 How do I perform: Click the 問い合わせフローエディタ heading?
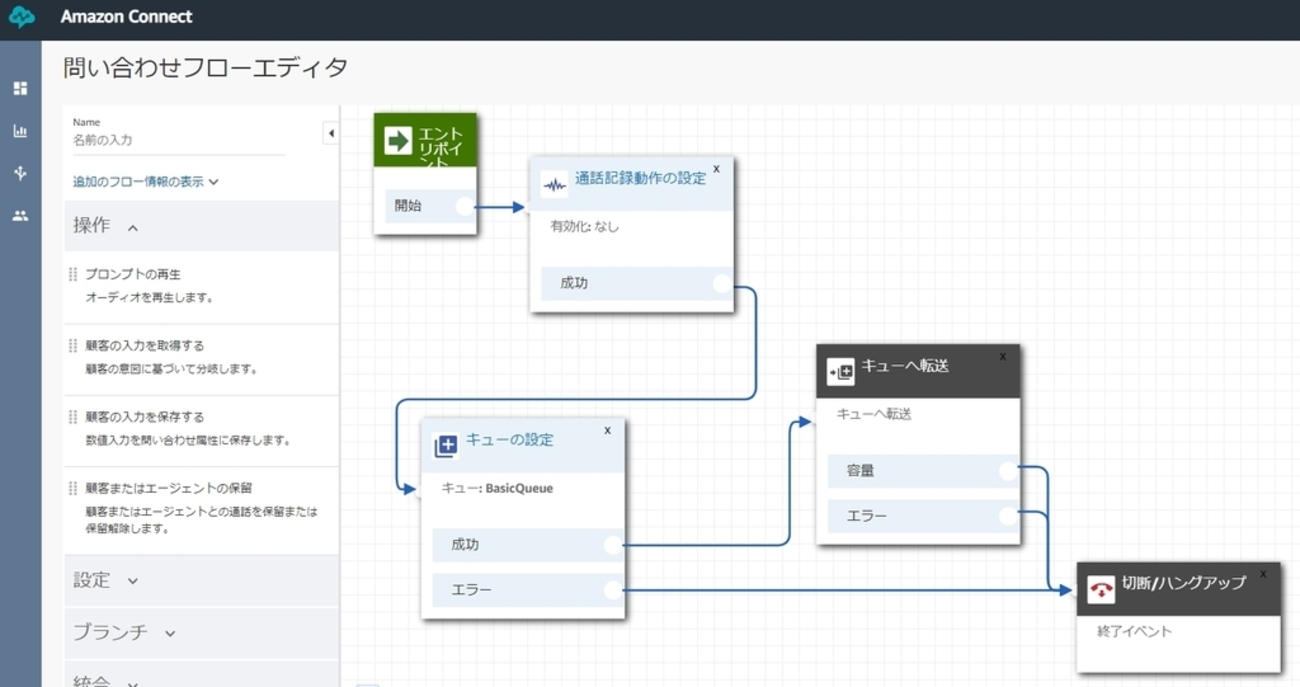pos(206,68)
